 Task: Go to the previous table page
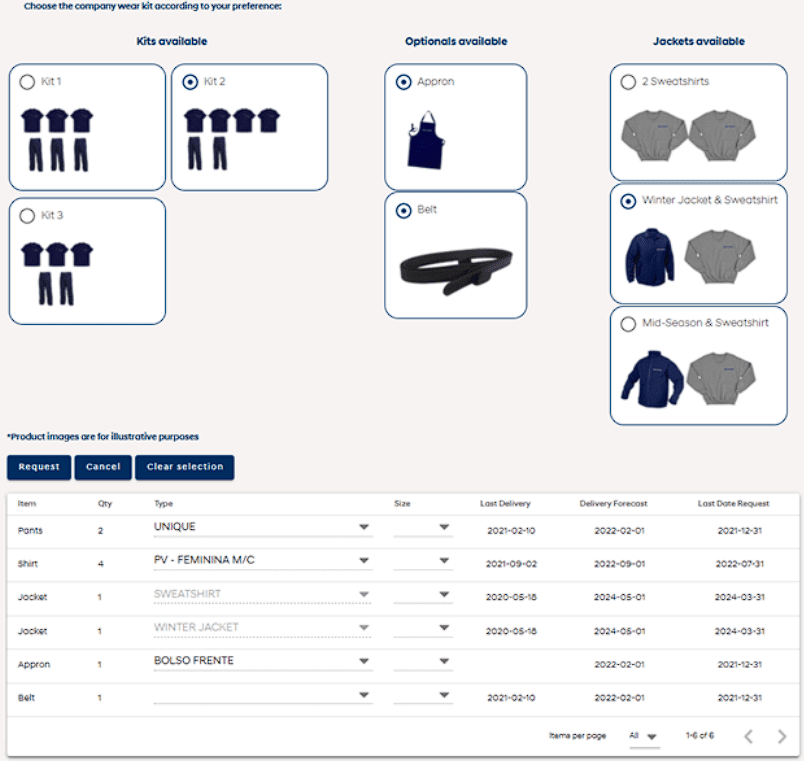749,736
